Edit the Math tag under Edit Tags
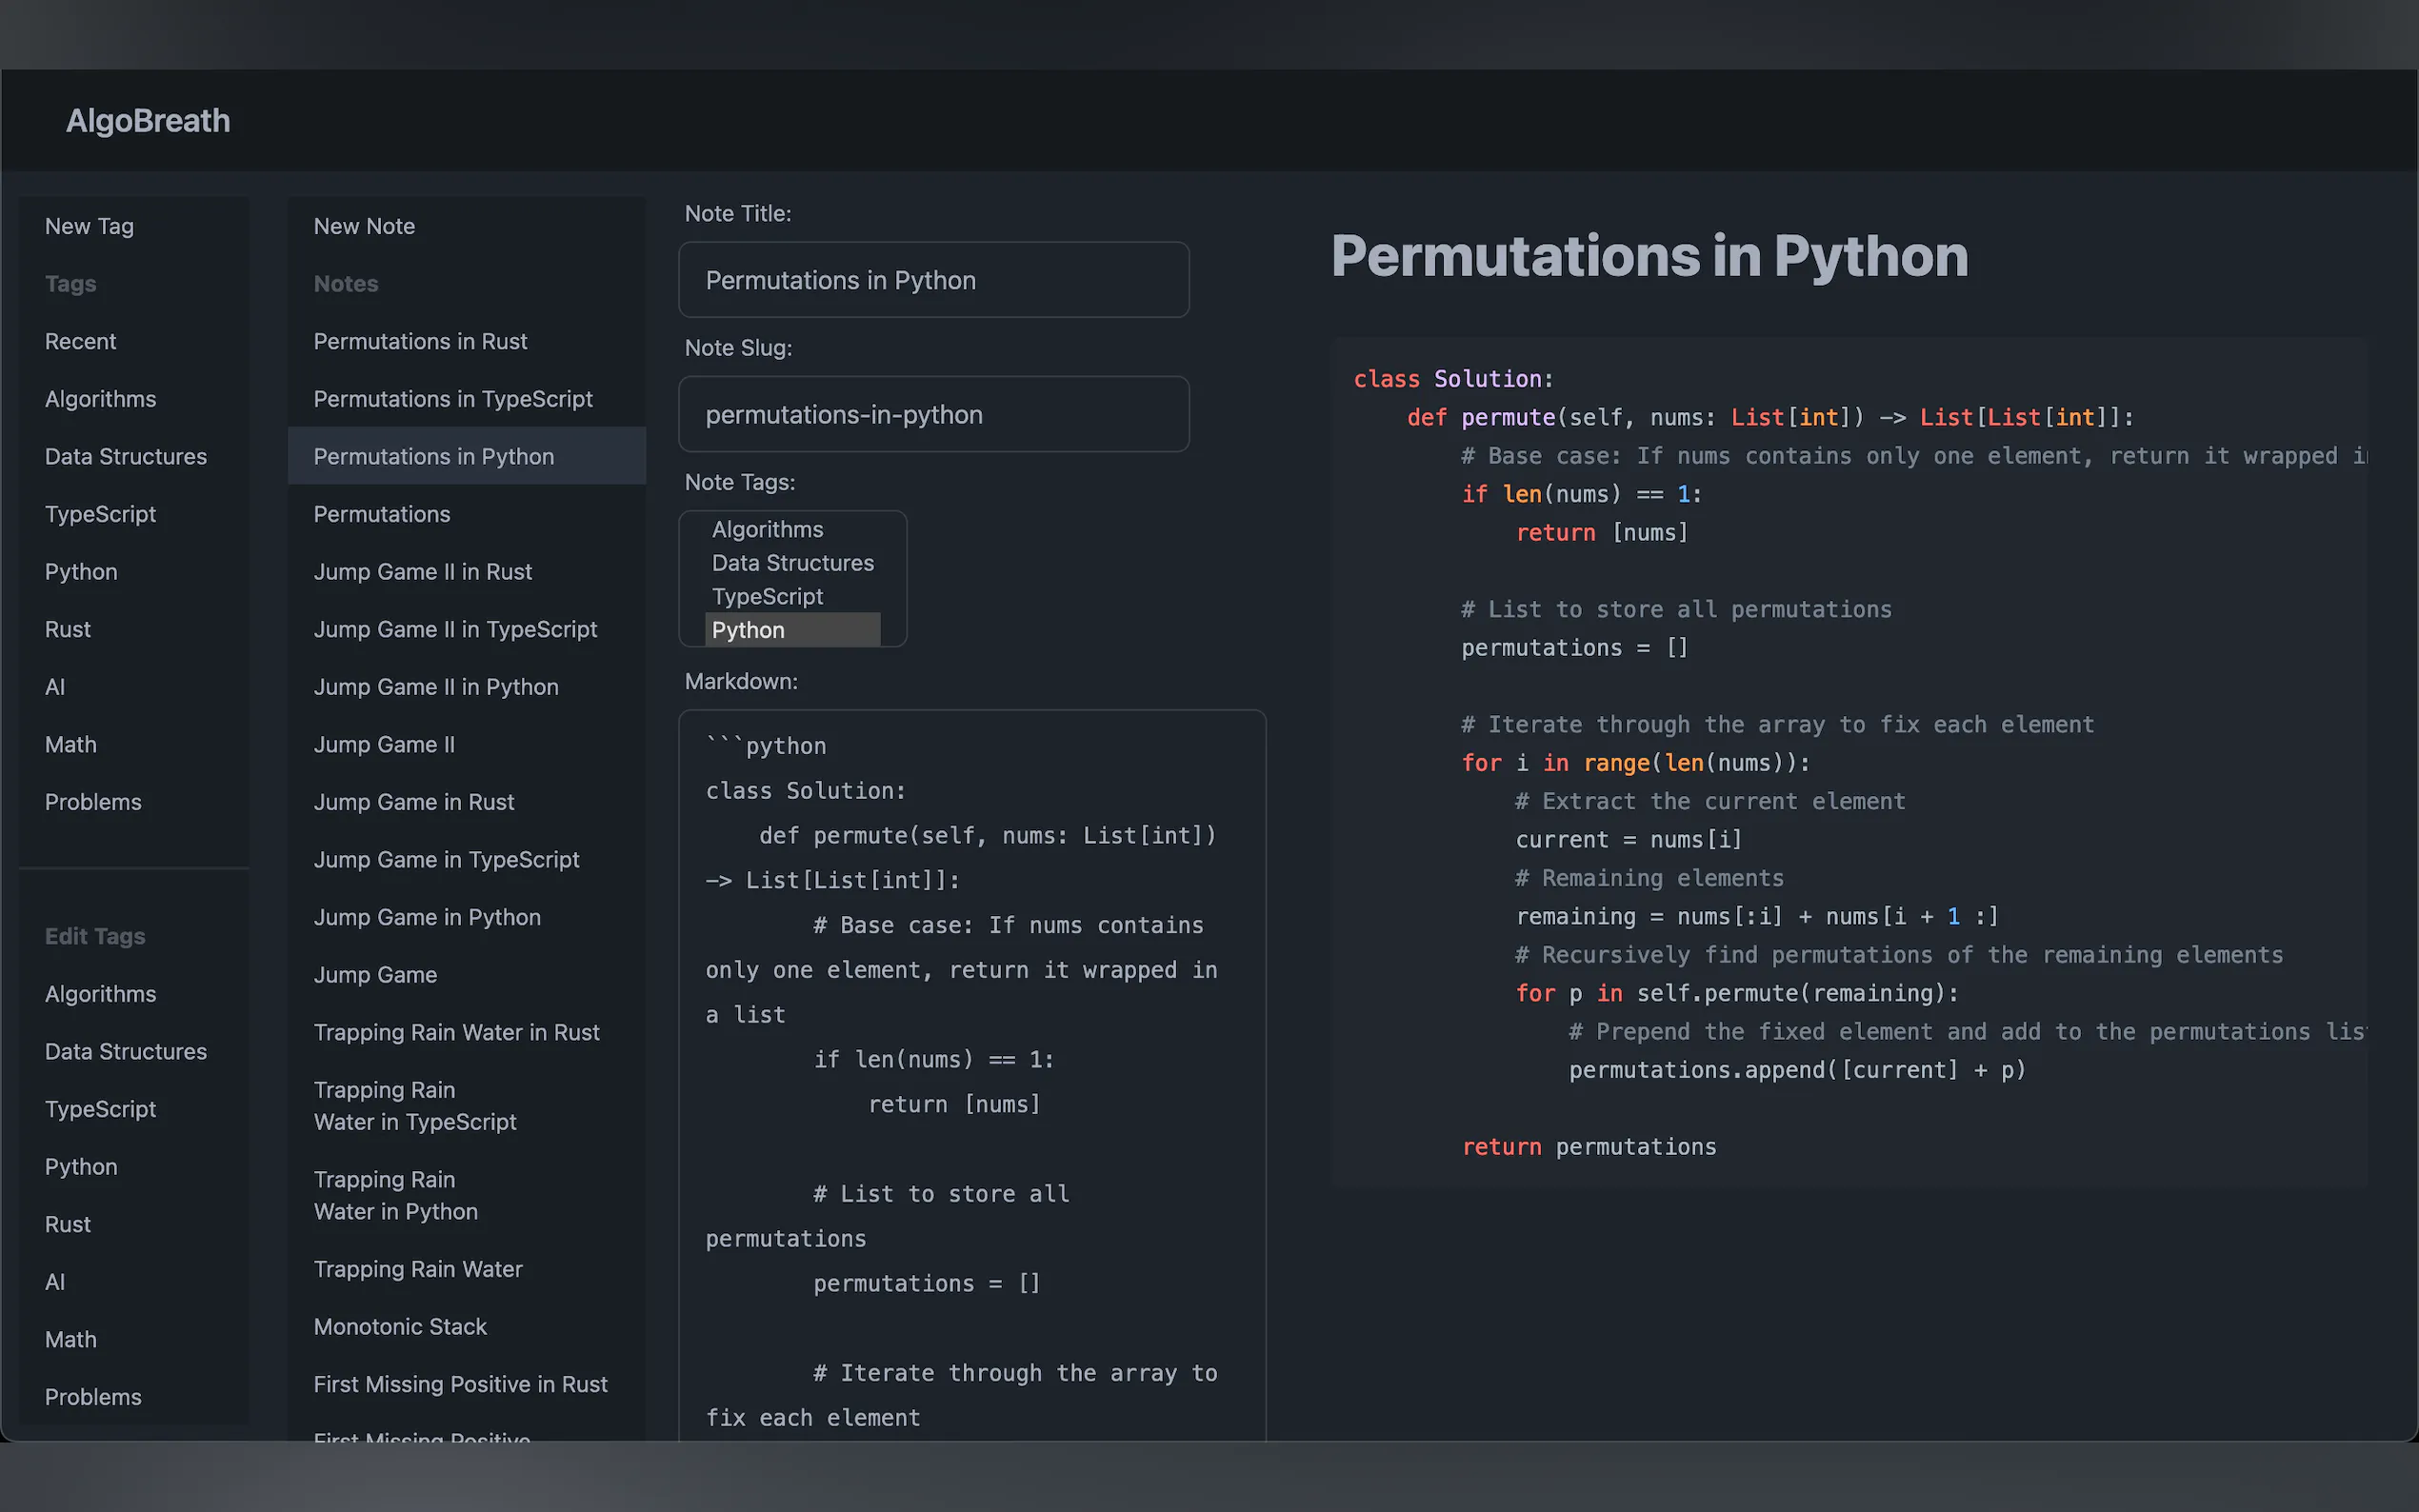The height and width of the screenshot is (1512, 2419). [x=71, y=1339]
